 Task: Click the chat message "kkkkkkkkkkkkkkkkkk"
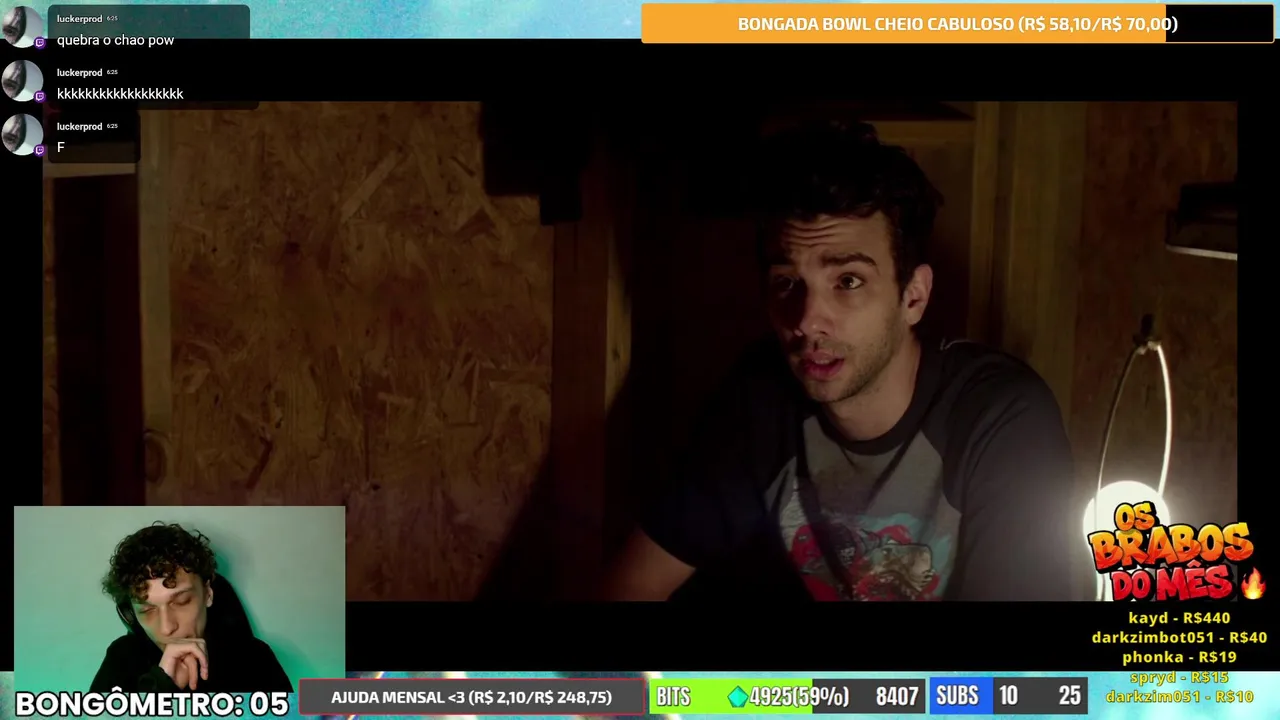click(x=120, y=94)
